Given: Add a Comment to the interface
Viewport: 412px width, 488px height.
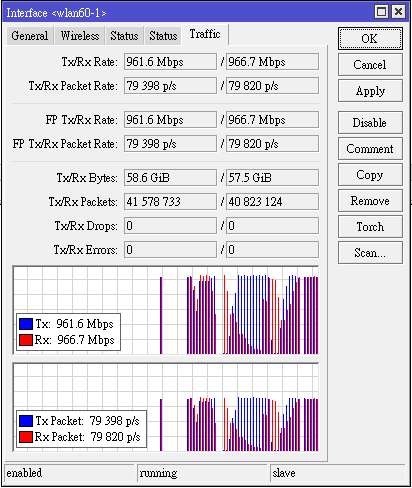Looking at the screenshot, I should pyautogui.click(x=370, y=149).
